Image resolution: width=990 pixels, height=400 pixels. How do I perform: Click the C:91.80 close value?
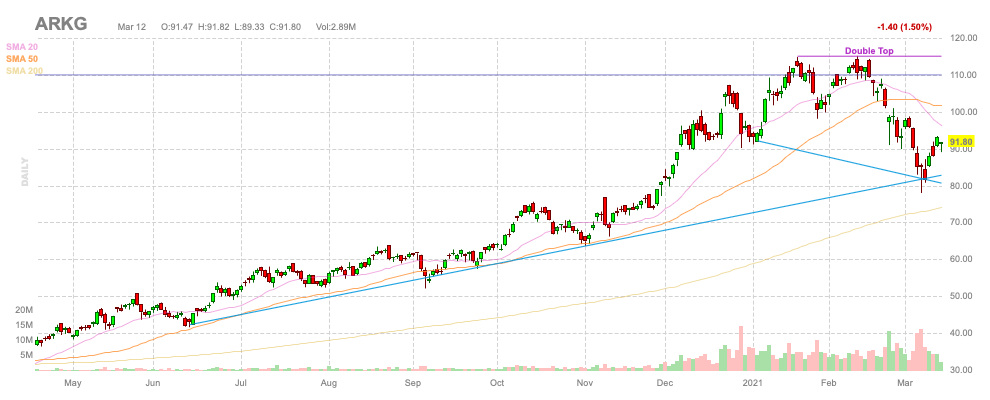285,26
